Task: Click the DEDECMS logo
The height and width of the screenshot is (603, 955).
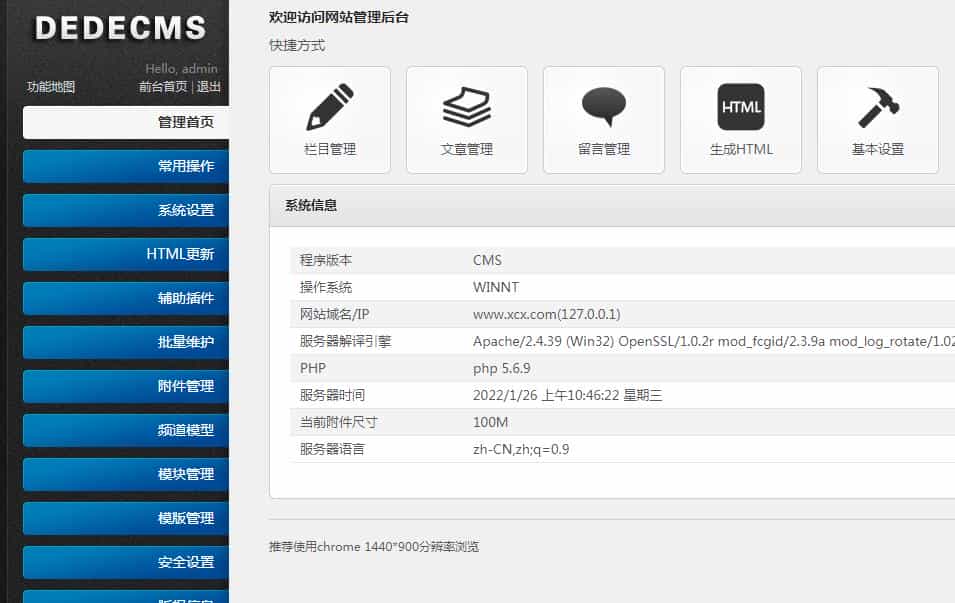Action: click(x=119, y=28)
